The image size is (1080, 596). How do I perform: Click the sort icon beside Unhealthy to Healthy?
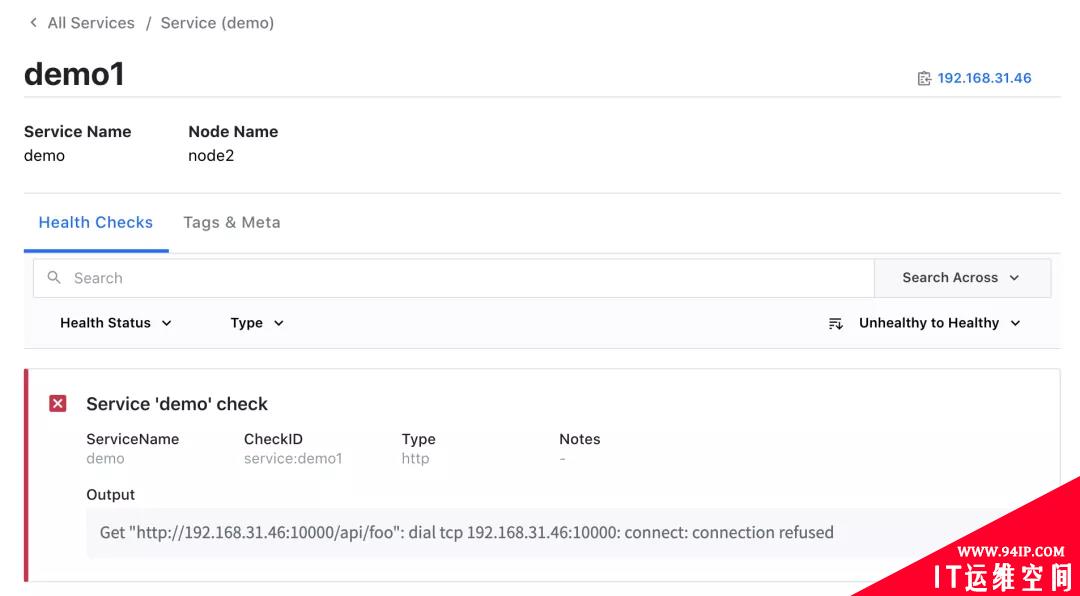(835, 323)
